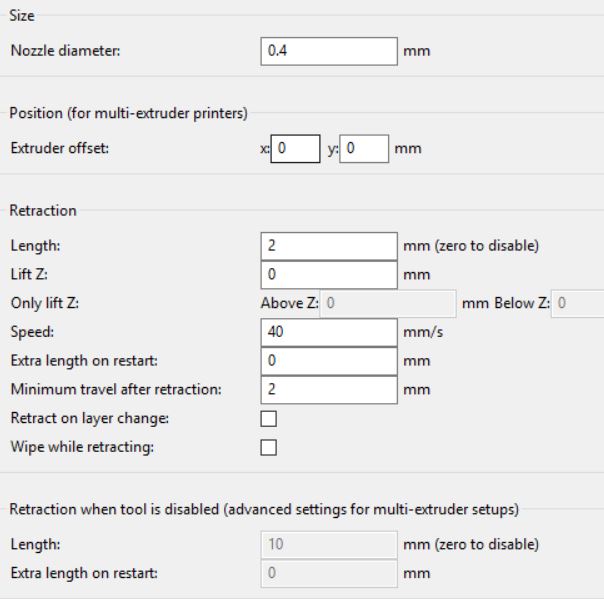Click the Only lift Z Below Z field
The width and height of the screenshot is (604, 599).
pyautogui.click(x=577, y=304)
